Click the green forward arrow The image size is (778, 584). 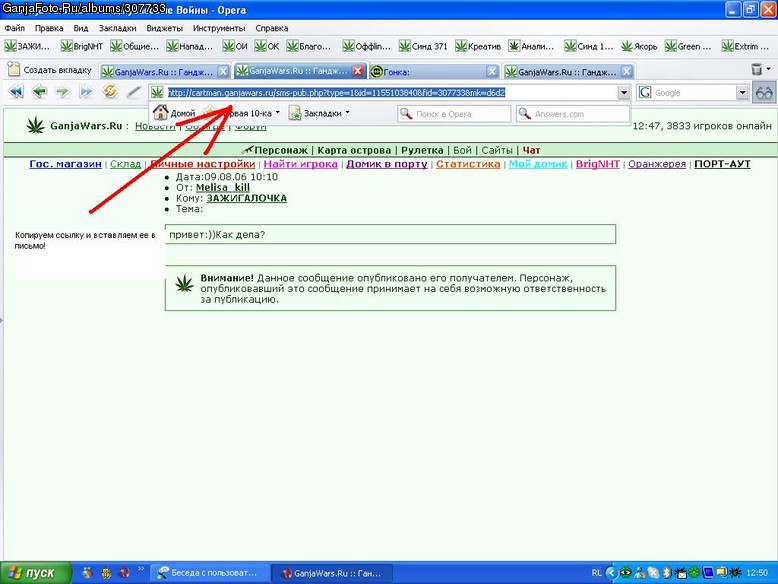coord(62,92)
